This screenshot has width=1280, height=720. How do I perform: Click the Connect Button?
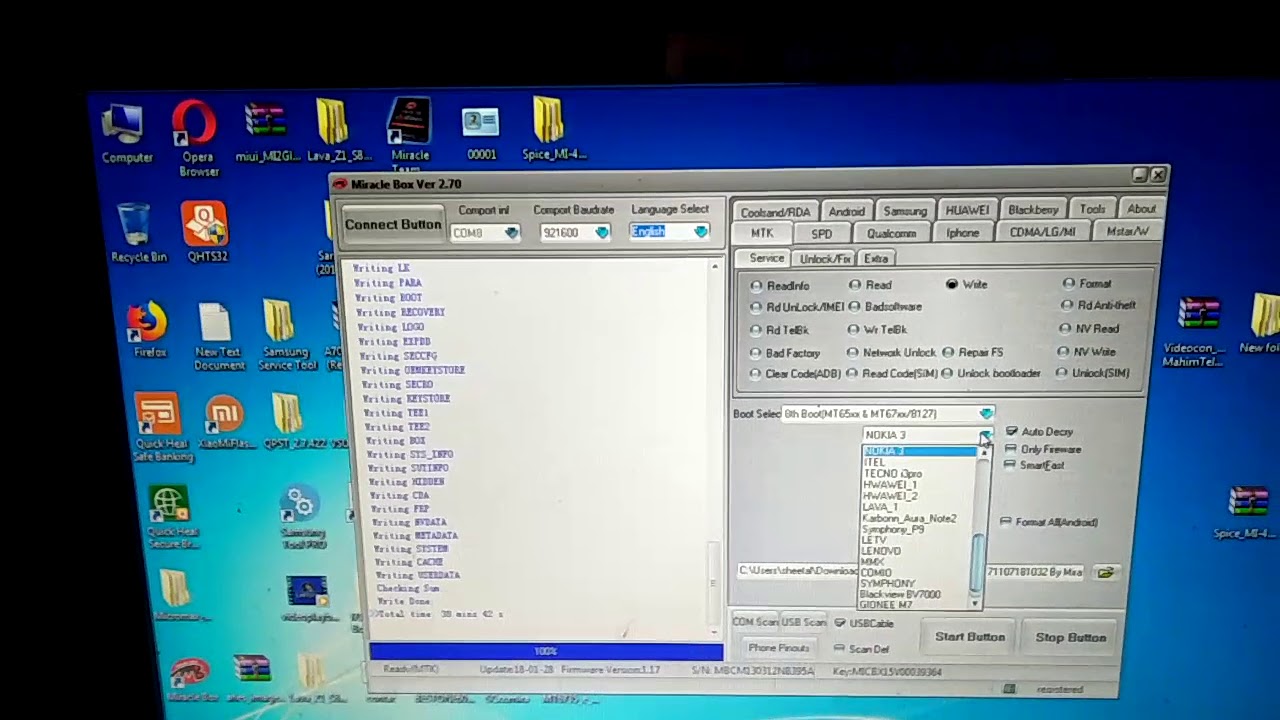pos(393,225)
